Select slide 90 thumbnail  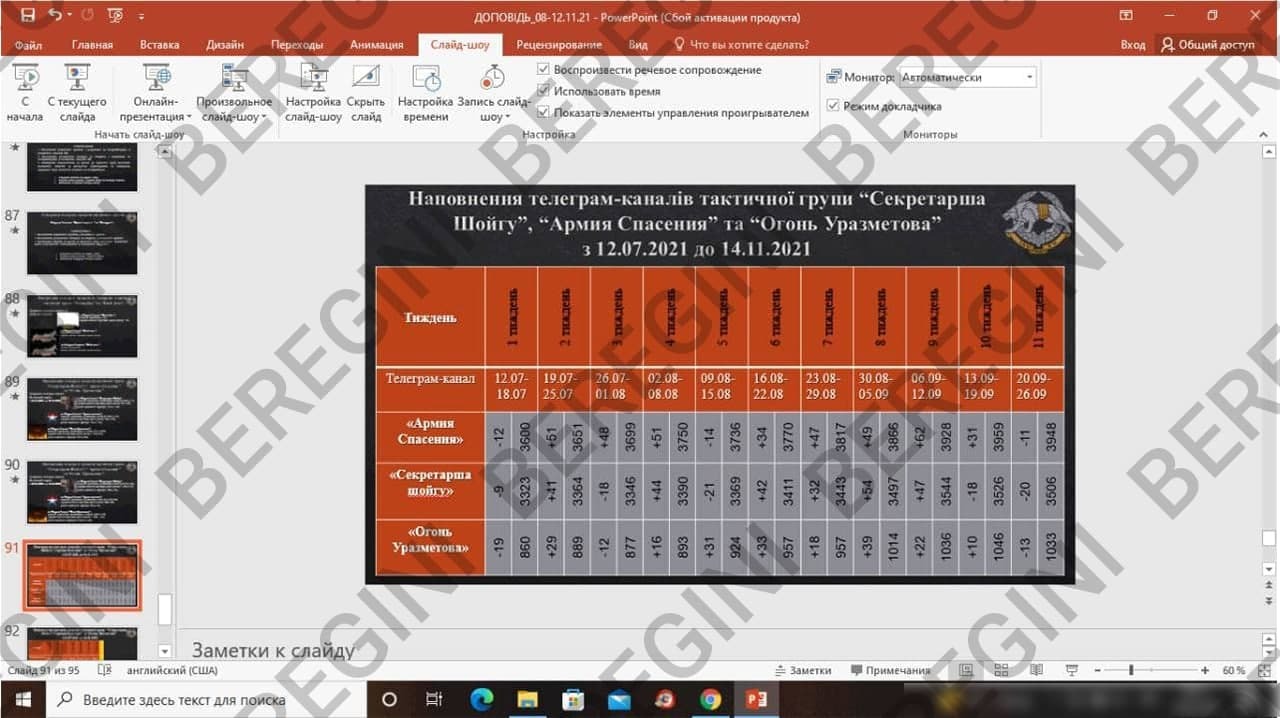[x=82, y=492]
